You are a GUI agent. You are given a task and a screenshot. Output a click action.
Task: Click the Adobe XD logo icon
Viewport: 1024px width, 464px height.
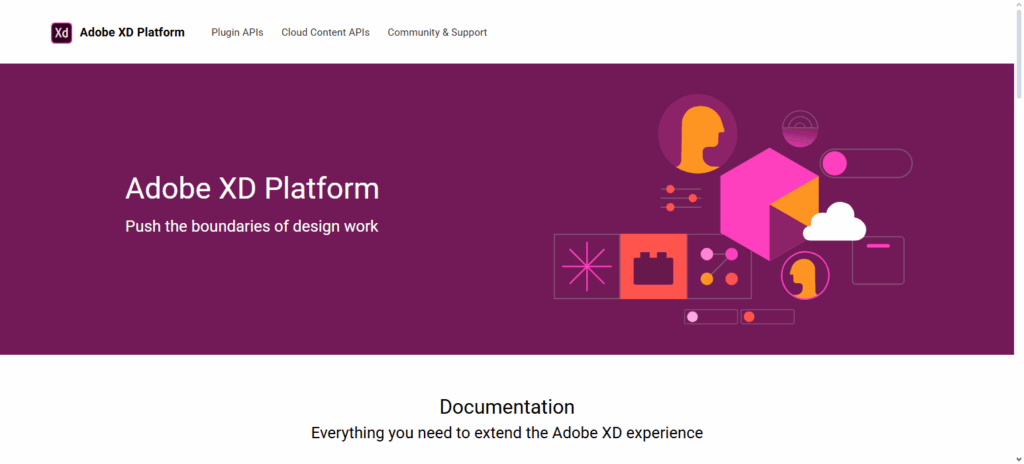point(62,33)
